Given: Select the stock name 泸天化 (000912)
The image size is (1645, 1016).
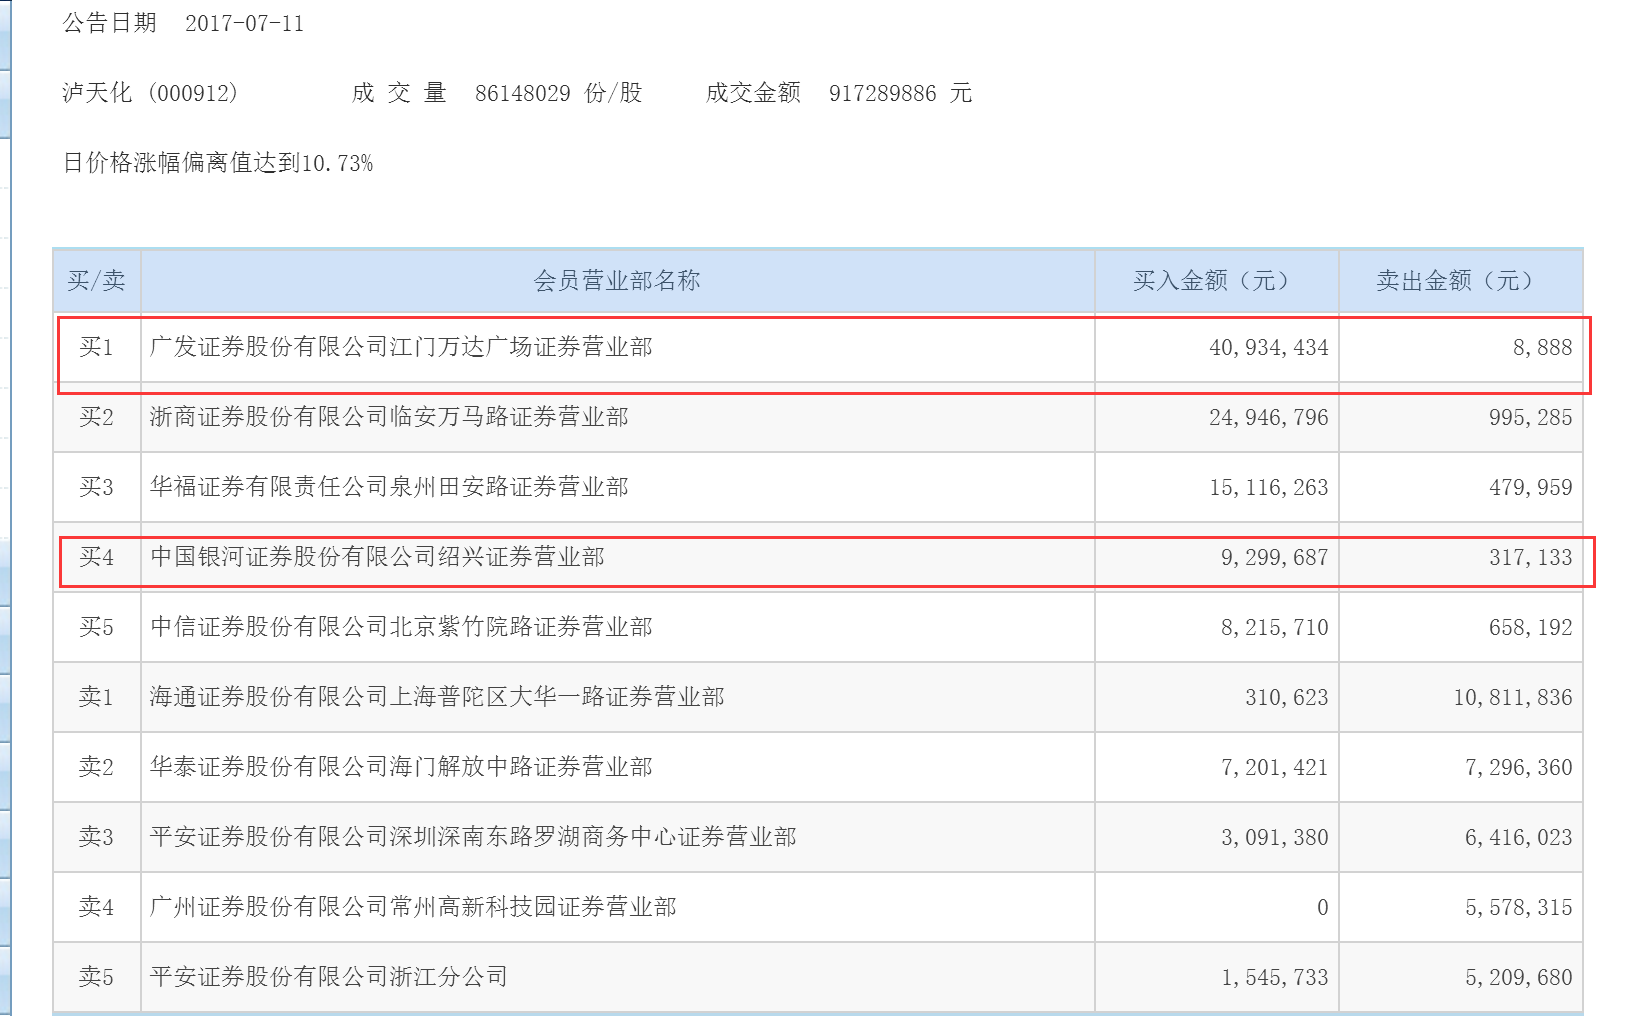Looking at the screenshot, I should 151,93.
